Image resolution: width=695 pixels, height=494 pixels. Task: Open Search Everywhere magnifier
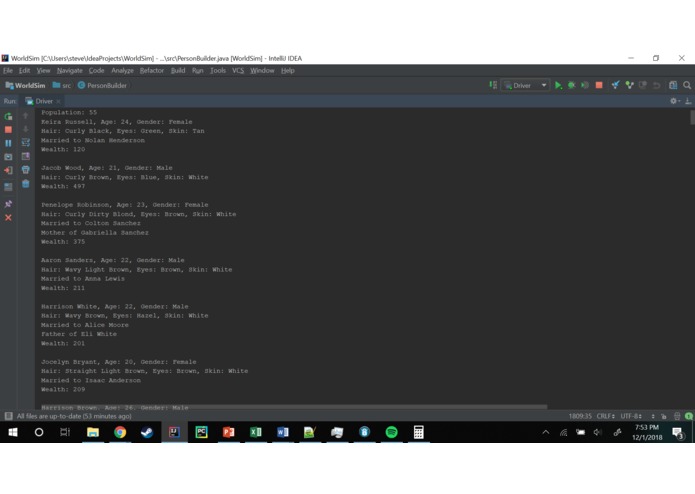(687, 85)
